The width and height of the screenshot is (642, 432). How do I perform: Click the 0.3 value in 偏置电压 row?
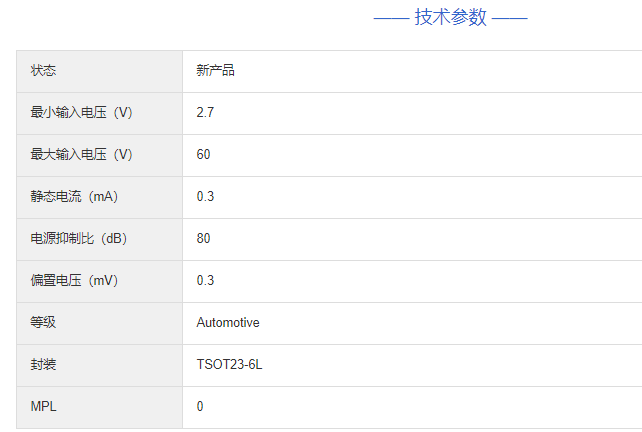(x=205, y=281)
